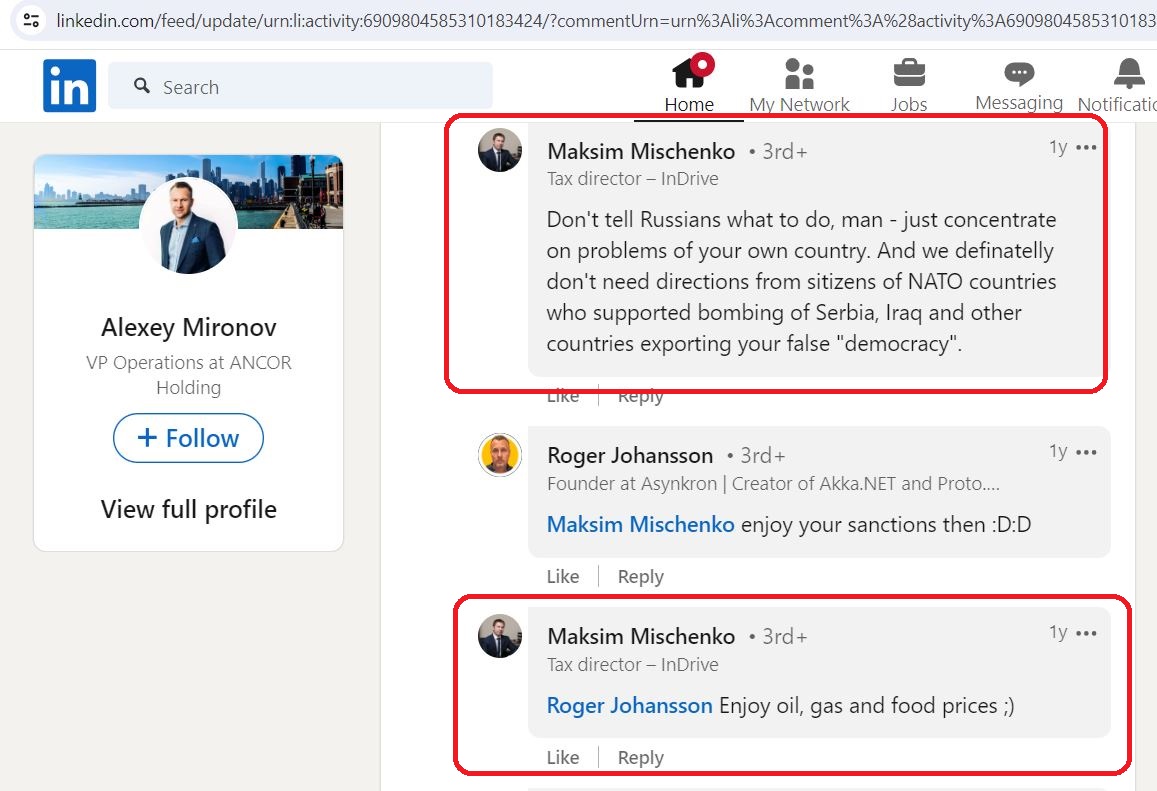1157x791 pixels.
Task: Follow Alexey Mironov
Action: [x=188, y=438]
